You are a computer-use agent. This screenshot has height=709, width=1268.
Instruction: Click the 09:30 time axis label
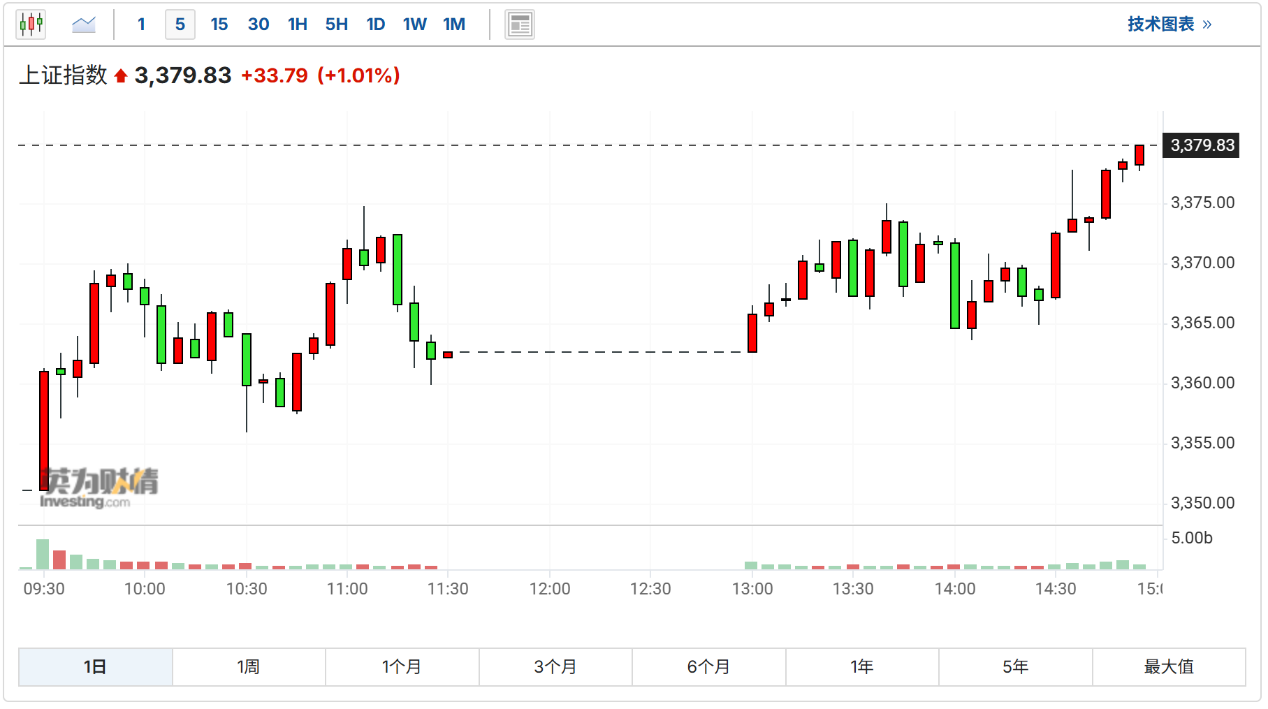click(x=44, y=589)
